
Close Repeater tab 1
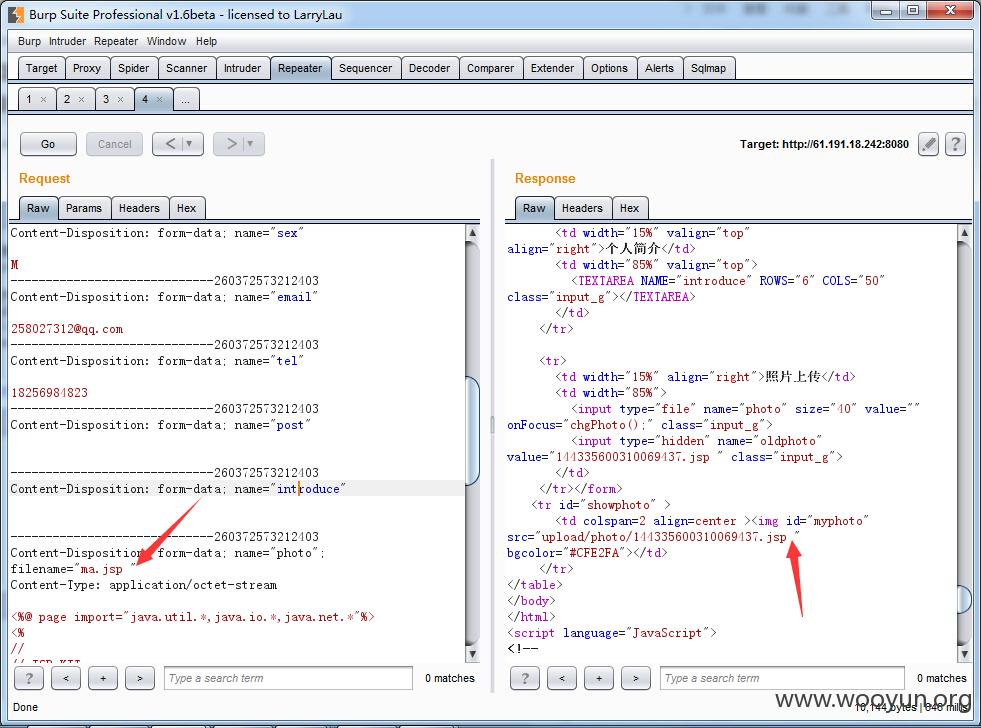tap(43, 99)
